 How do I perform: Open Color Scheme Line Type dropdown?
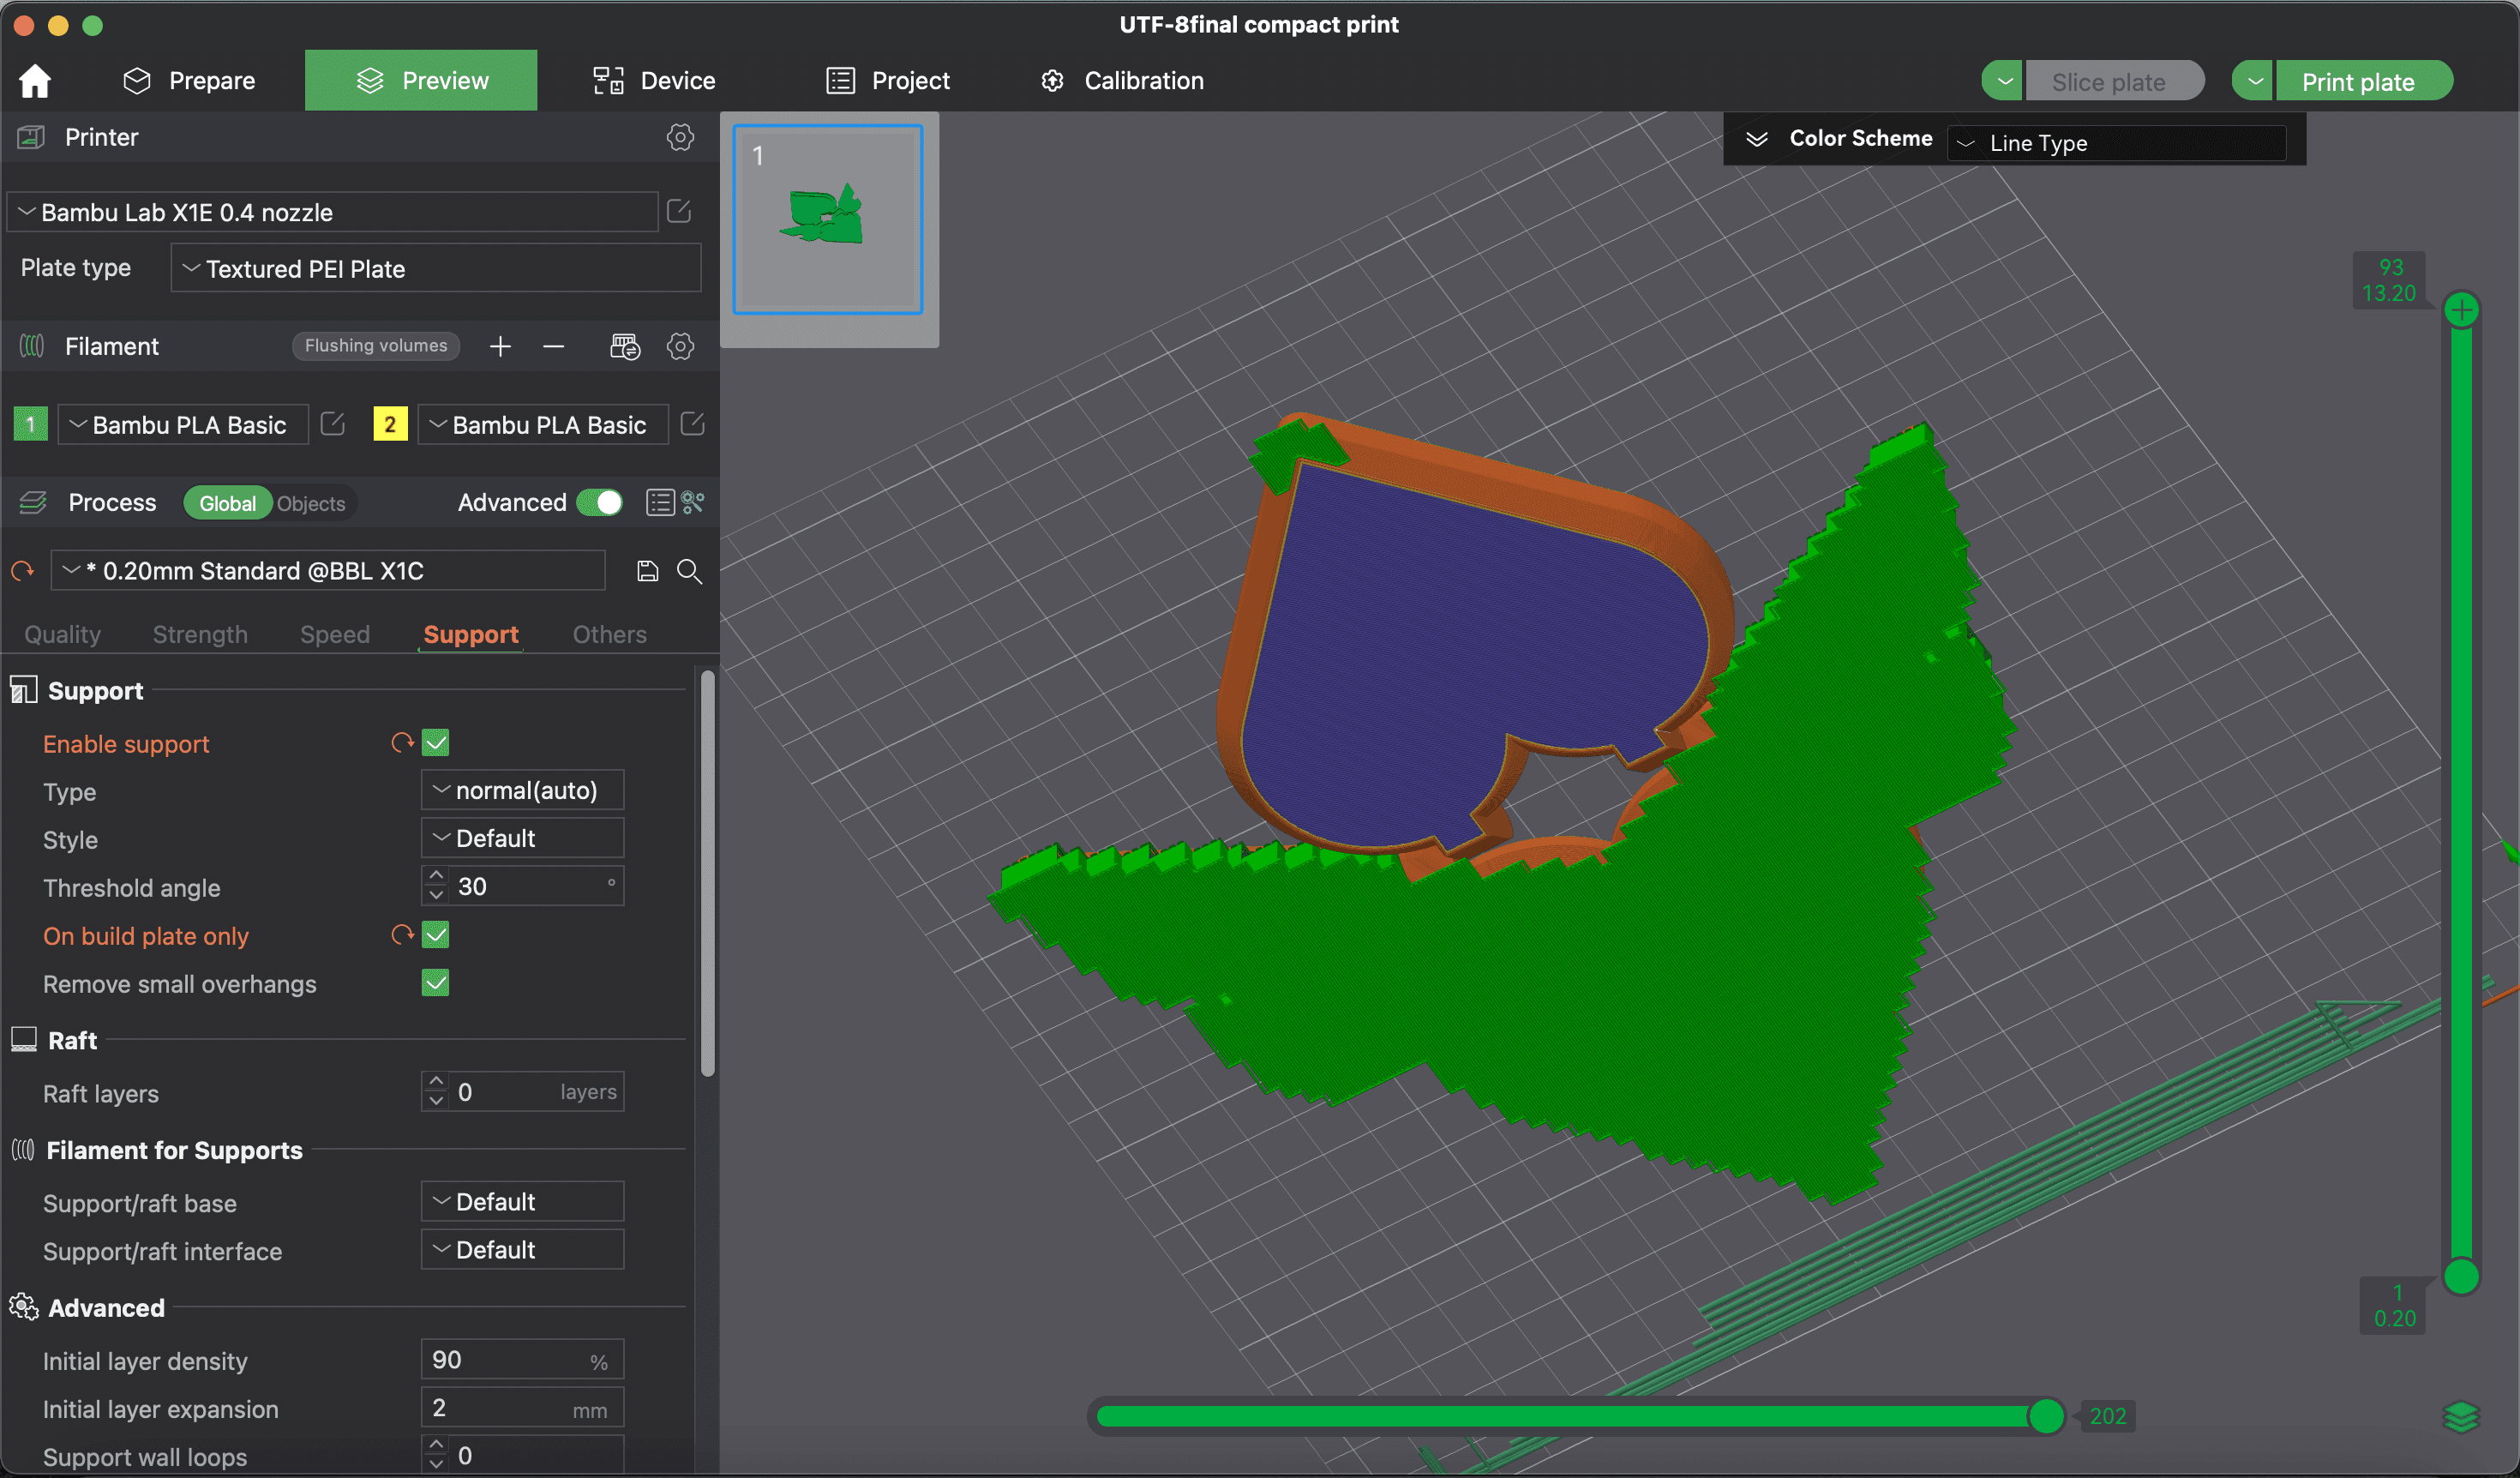2115,143
